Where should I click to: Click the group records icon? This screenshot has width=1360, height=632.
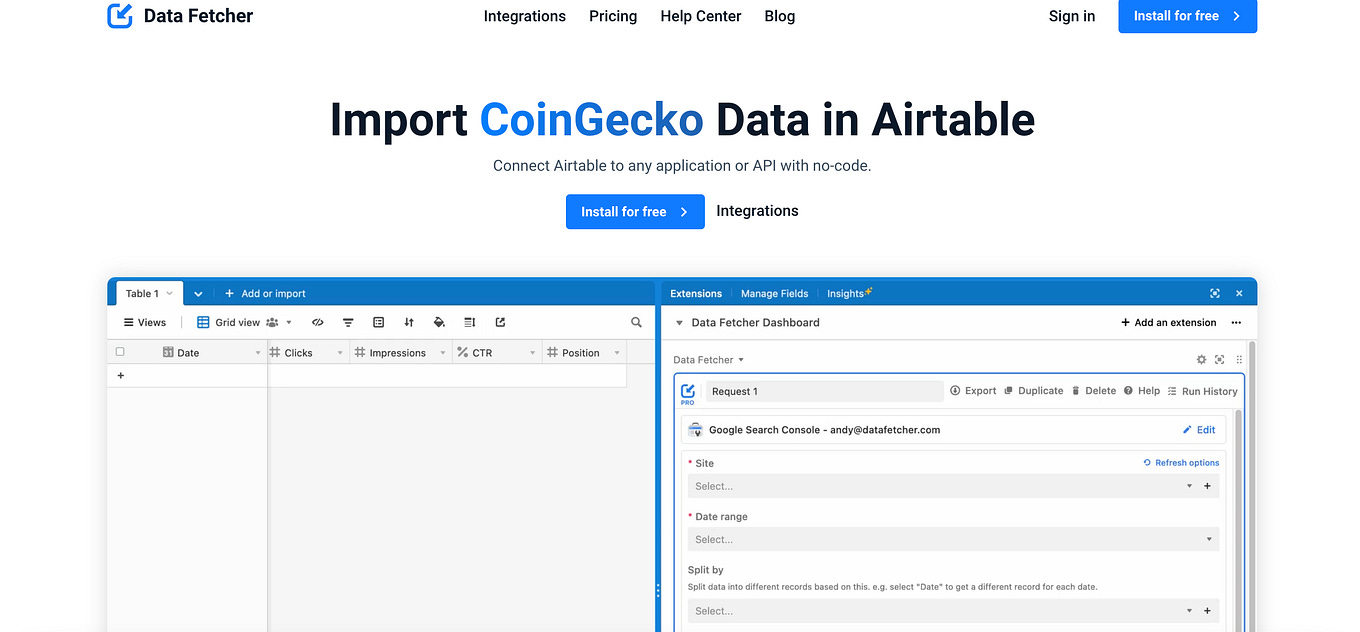[x=378, y=323]
